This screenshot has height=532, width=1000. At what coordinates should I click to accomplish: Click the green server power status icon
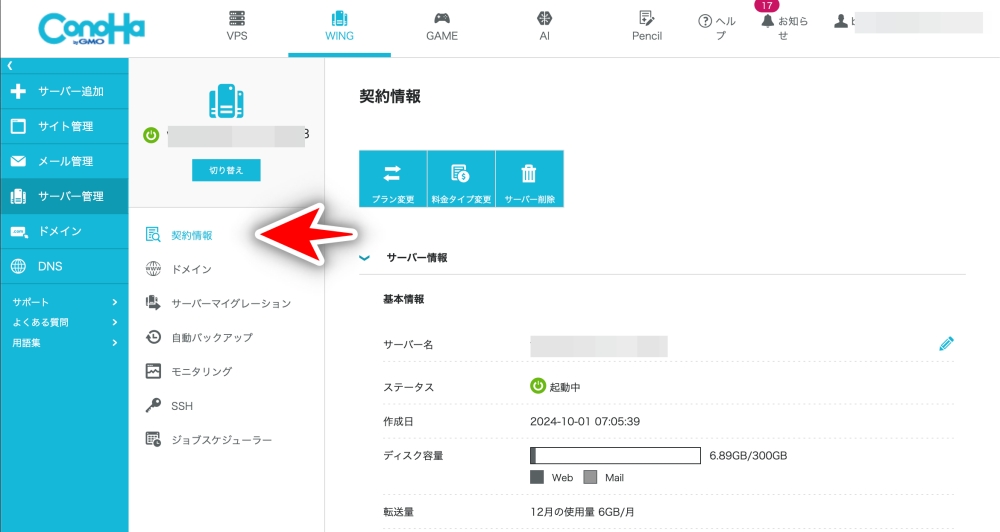151,135
